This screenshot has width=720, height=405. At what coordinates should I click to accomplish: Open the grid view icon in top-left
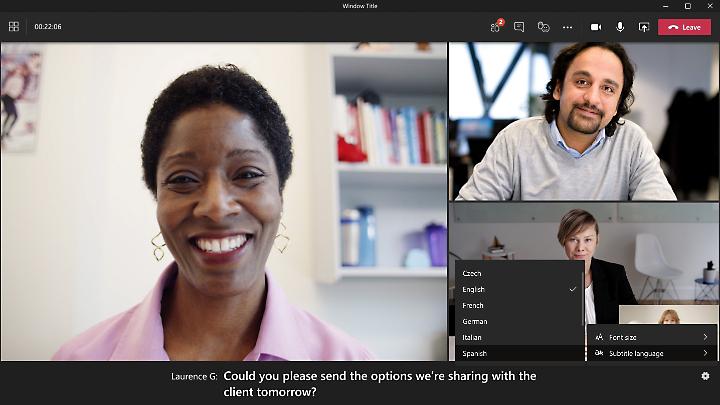tap(14, 27)
